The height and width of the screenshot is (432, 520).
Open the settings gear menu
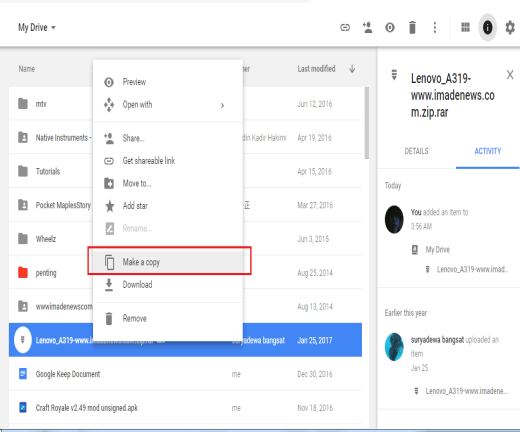coord(510,27)
